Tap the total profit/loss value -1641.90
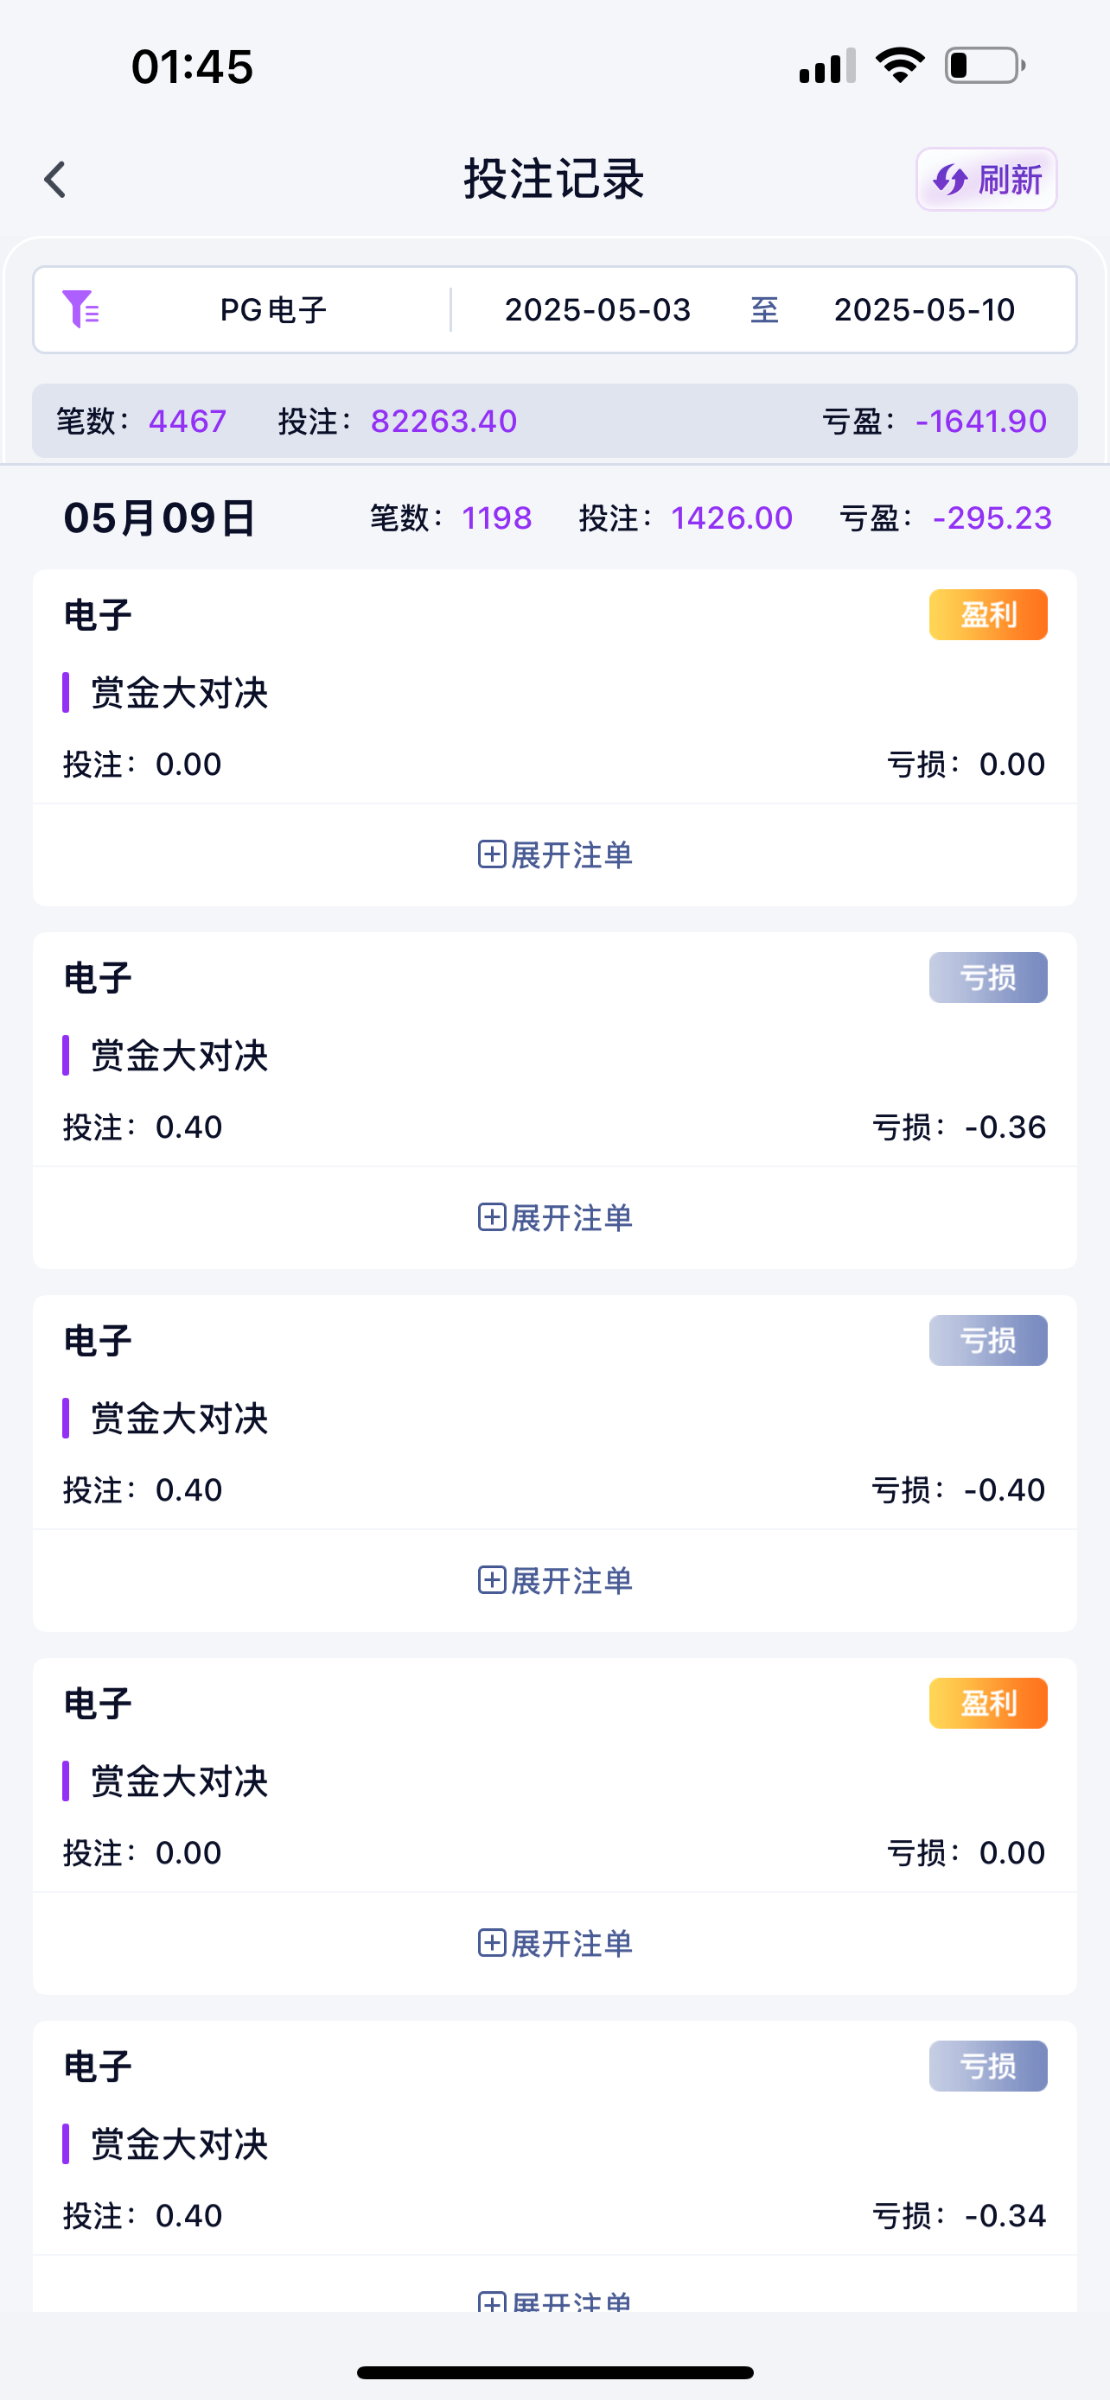 click(x=981, y=421)
